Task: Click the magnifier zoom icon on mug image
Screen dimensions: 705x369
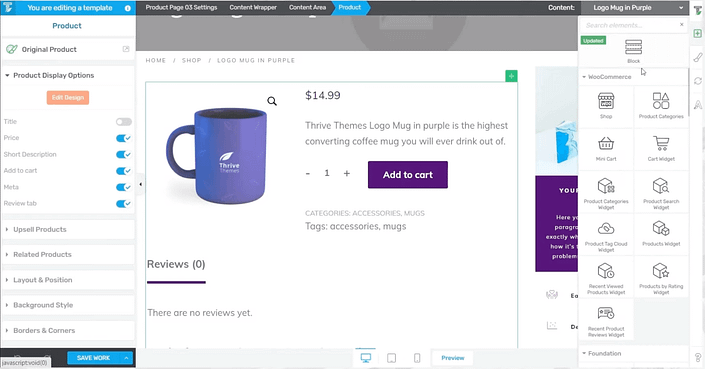Action: pos(272,101)
